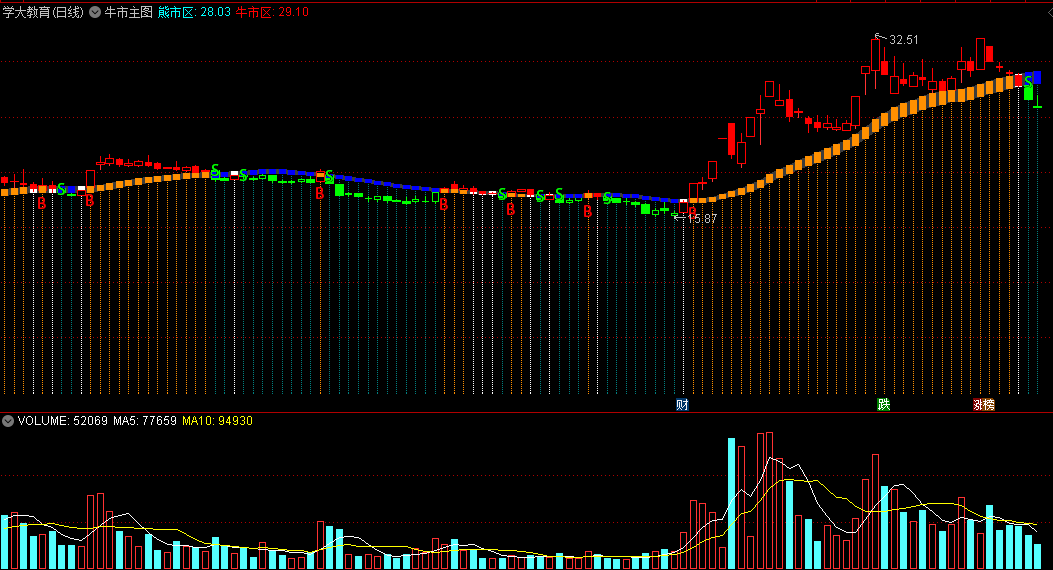Click the orange 榜 event marker
1053x570 pixels.
coord(989,404)
